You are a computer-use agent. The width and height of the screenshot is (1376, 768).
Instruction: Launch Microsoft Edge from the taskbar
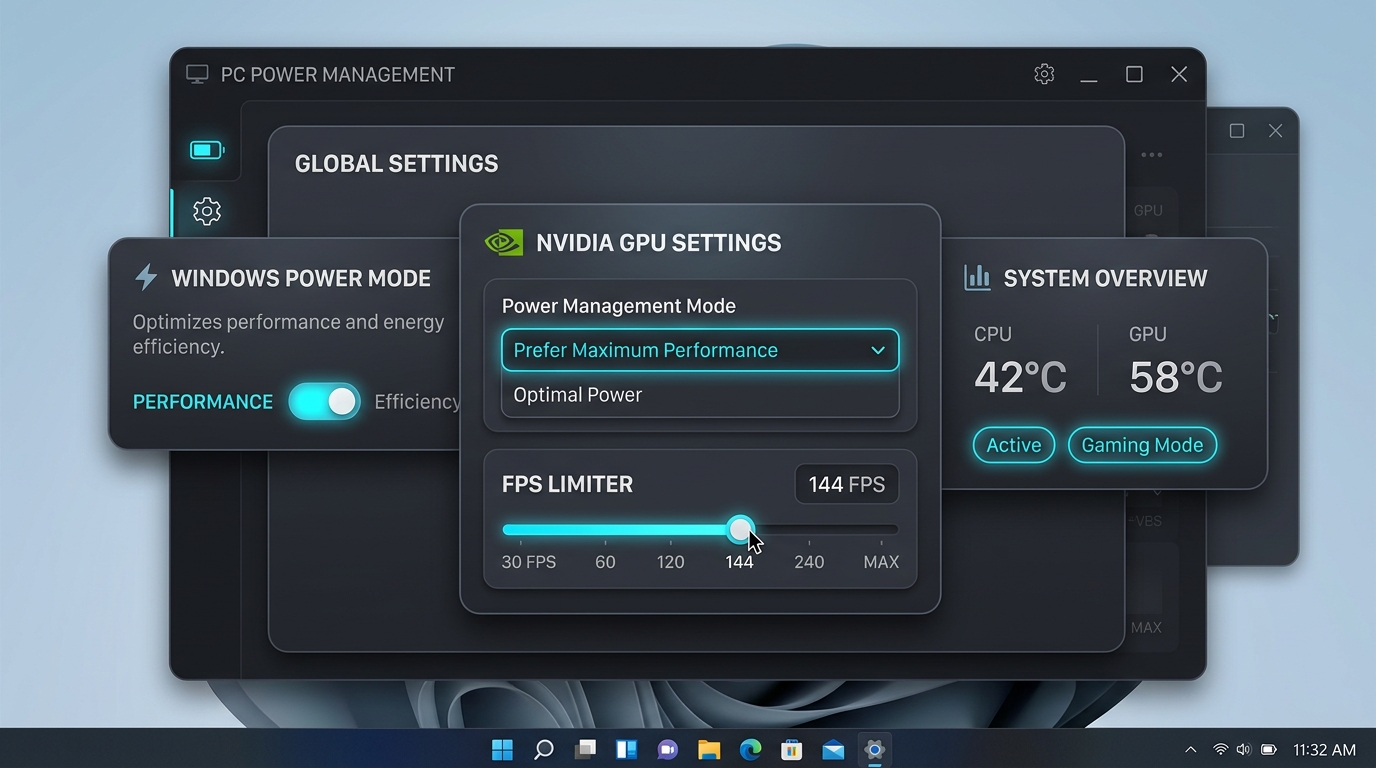point(750,750)
